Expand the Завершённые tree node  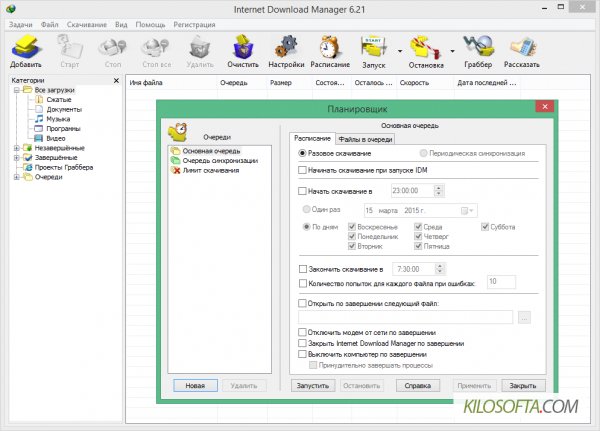(16, 157)
